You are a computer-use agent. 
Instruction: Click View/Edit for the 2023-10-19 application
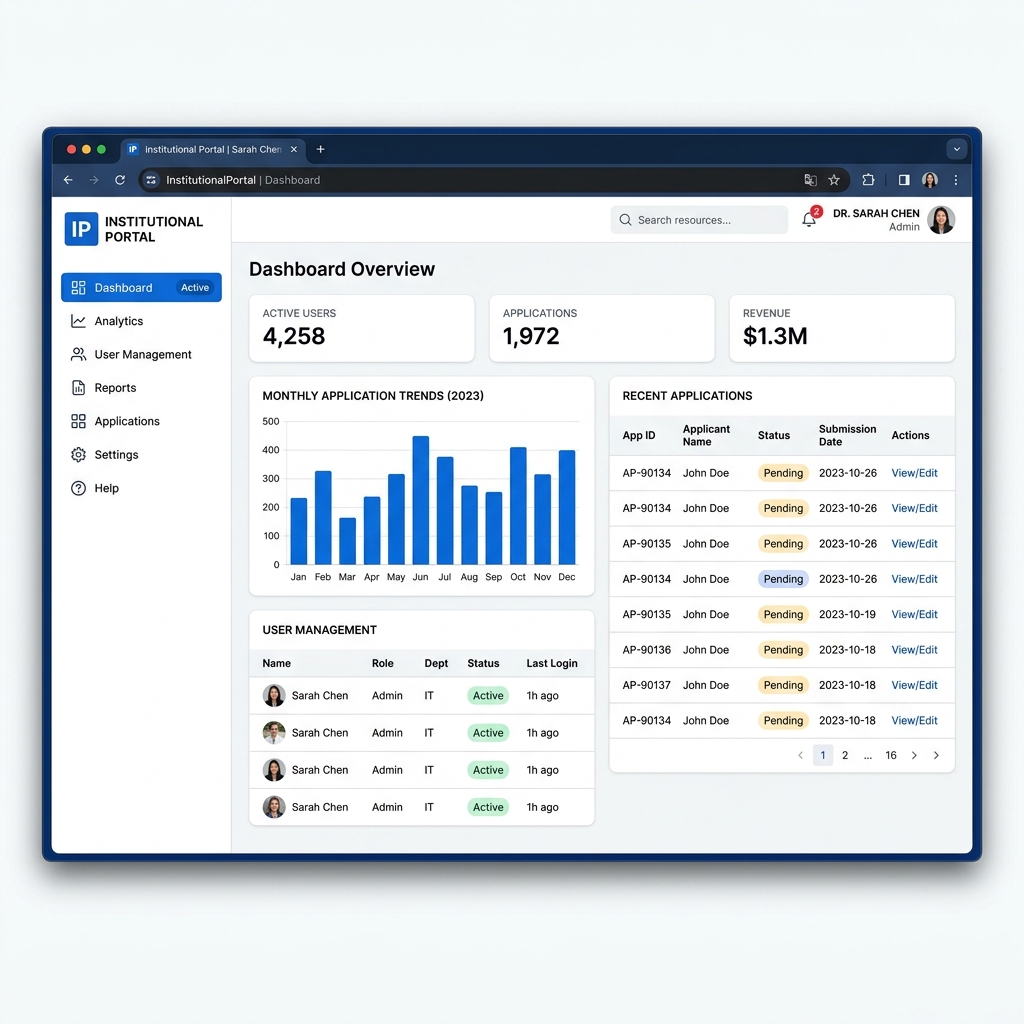click(914, 614)
